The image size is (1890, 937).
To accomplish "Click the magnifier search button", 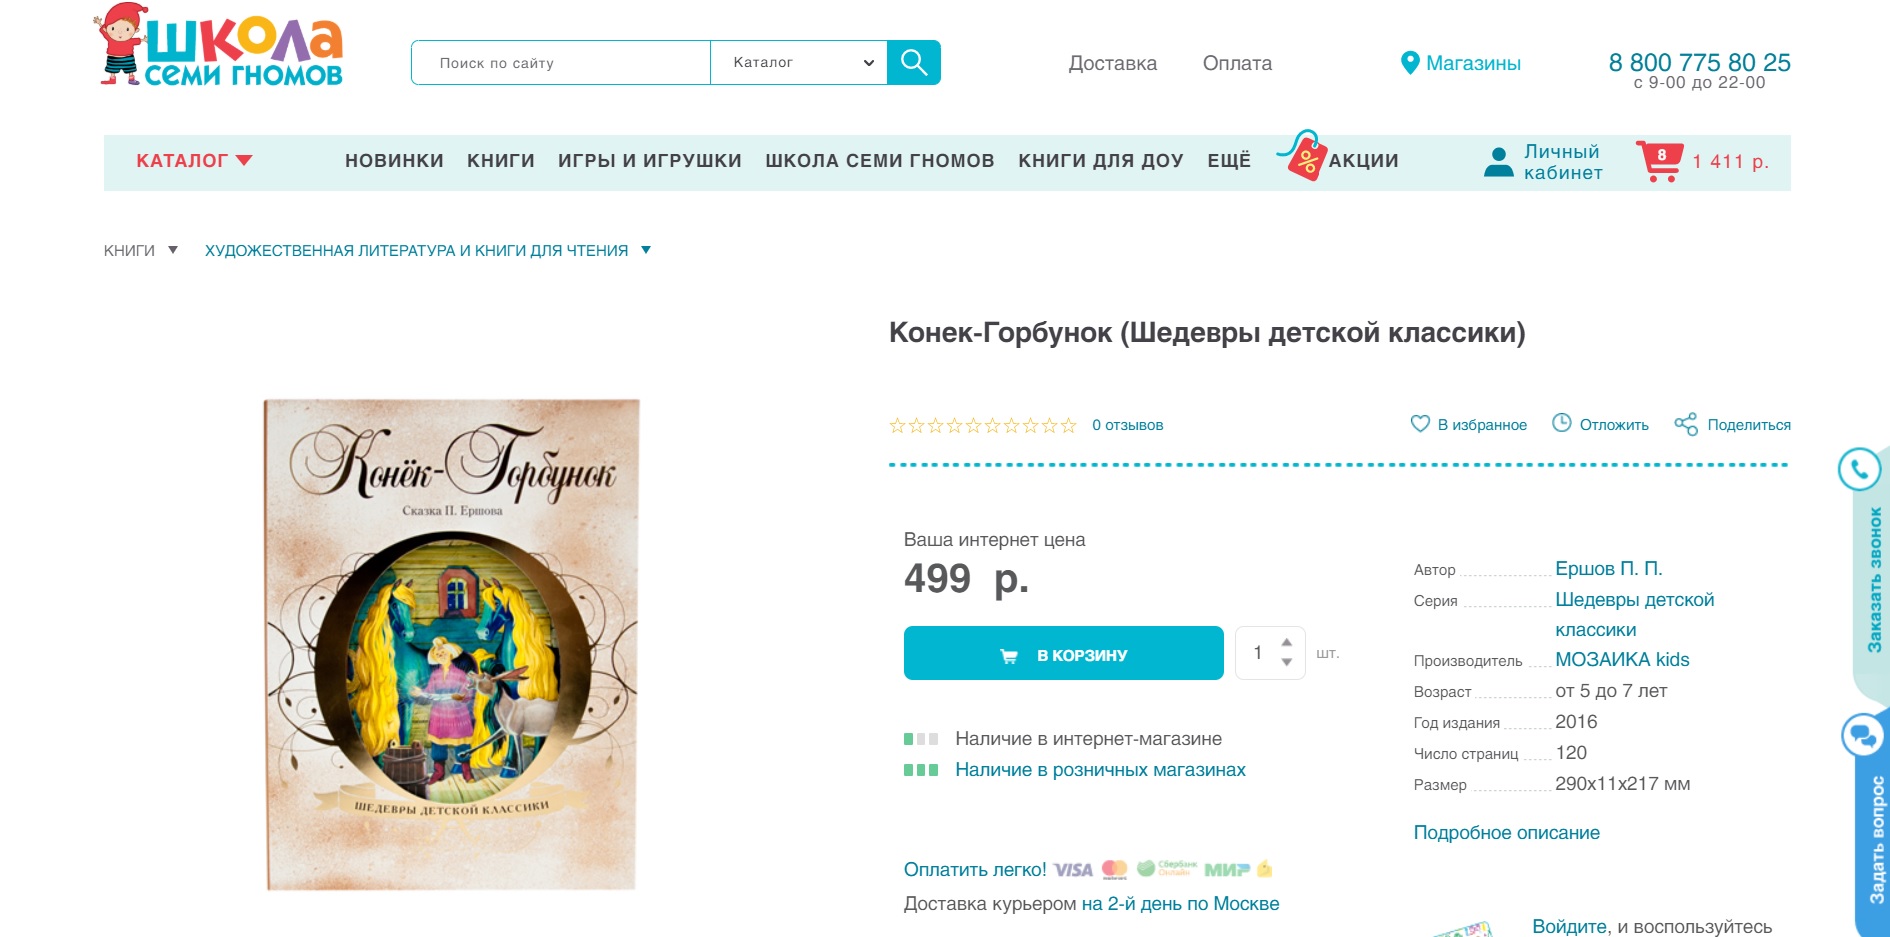I will coord(914,62).
